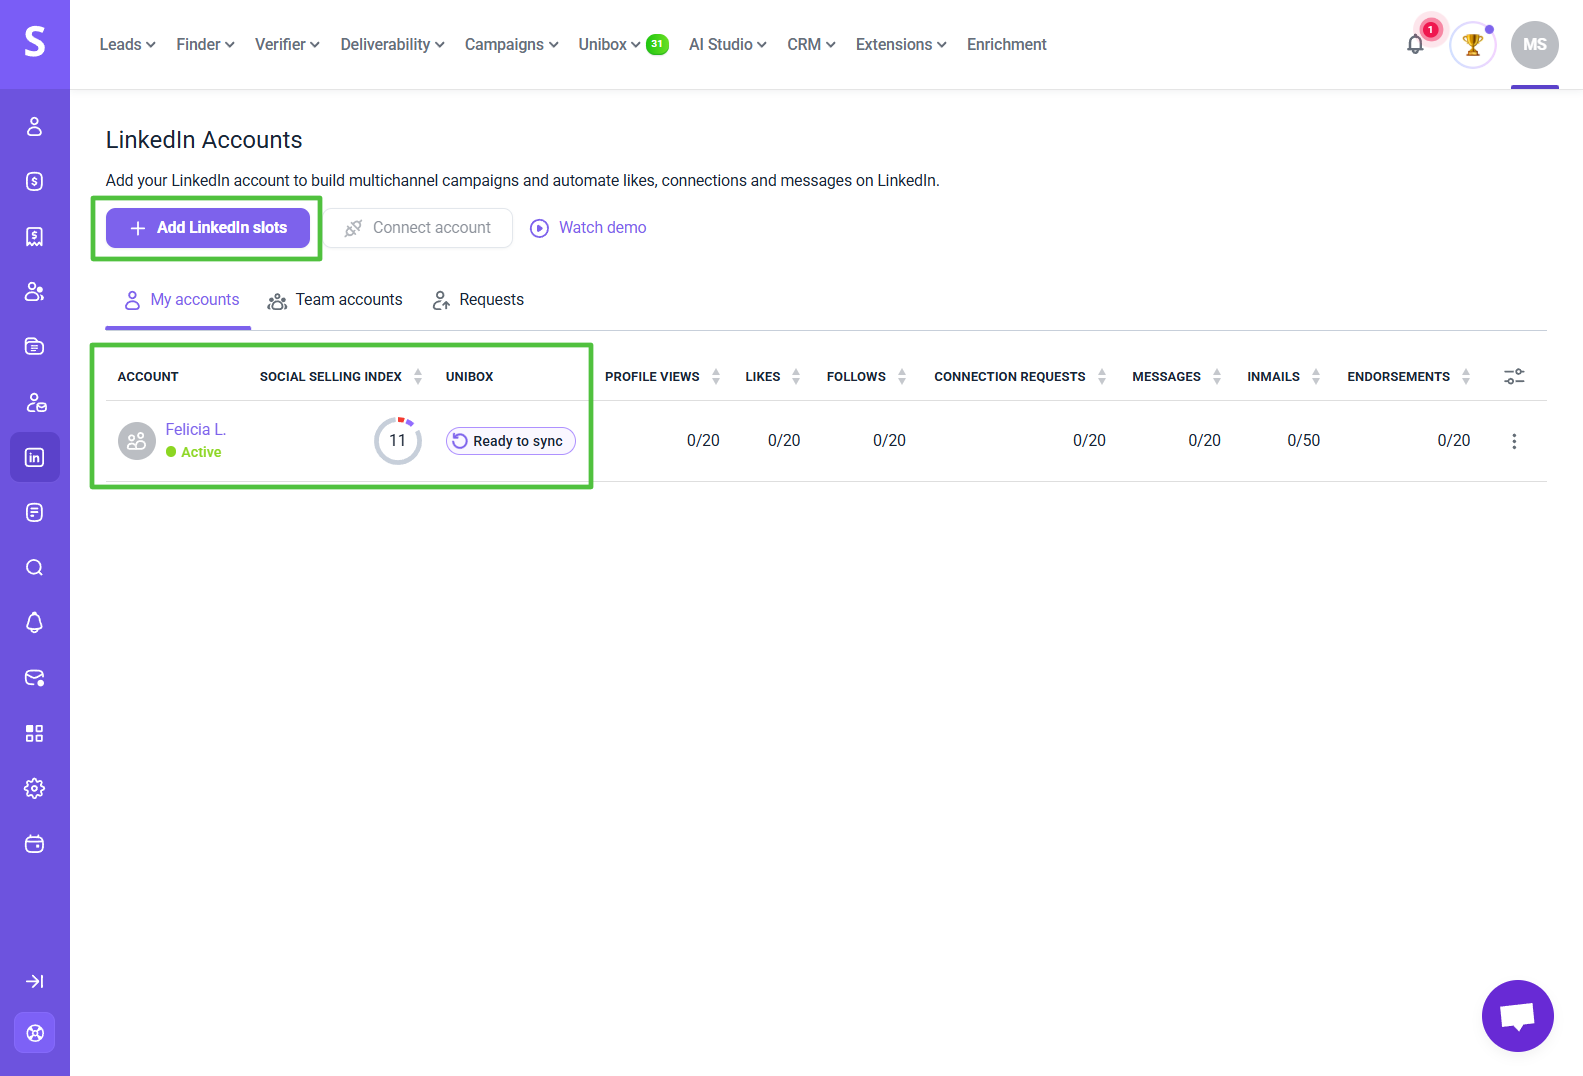
Task: Click the settings gear in sidebar
Action: pos(35,788)
